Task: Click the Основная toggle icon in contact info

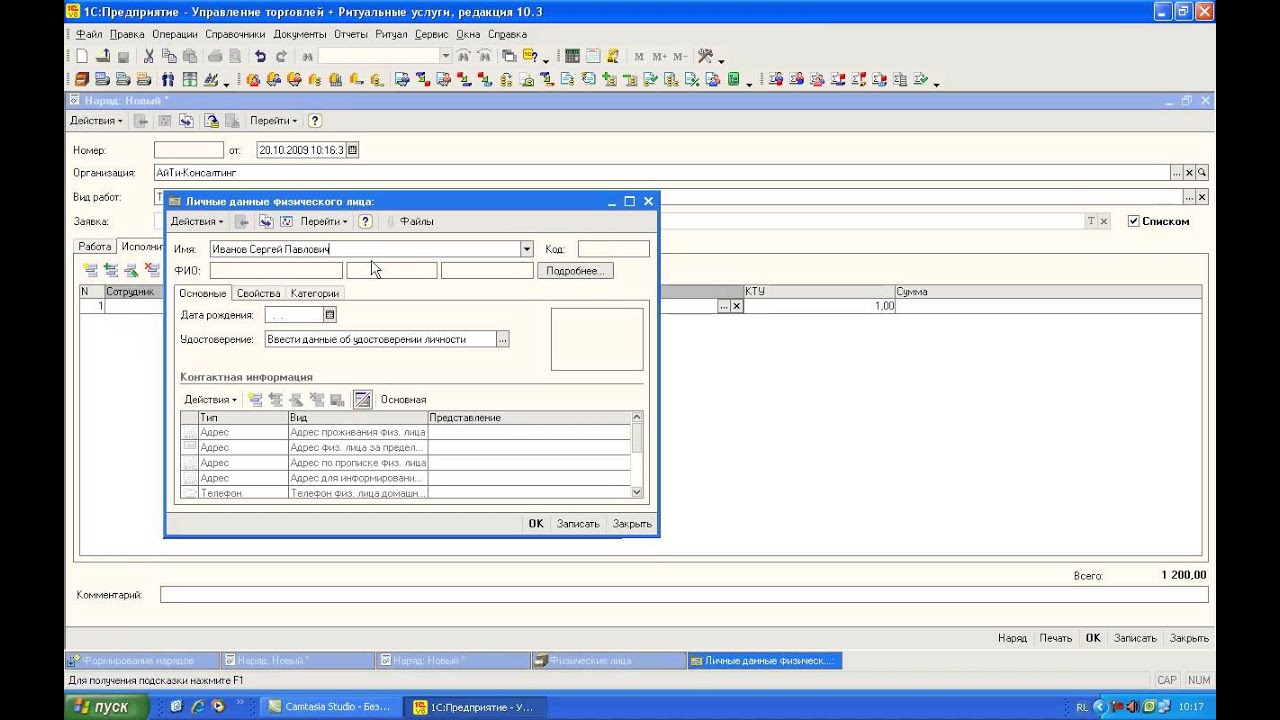Action: coord(363,400)
